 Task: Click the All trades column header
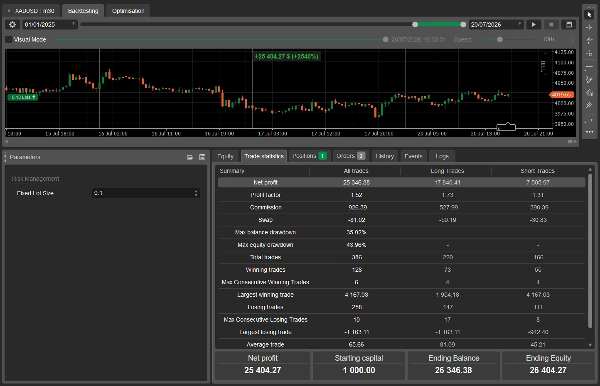pos(356,171)
